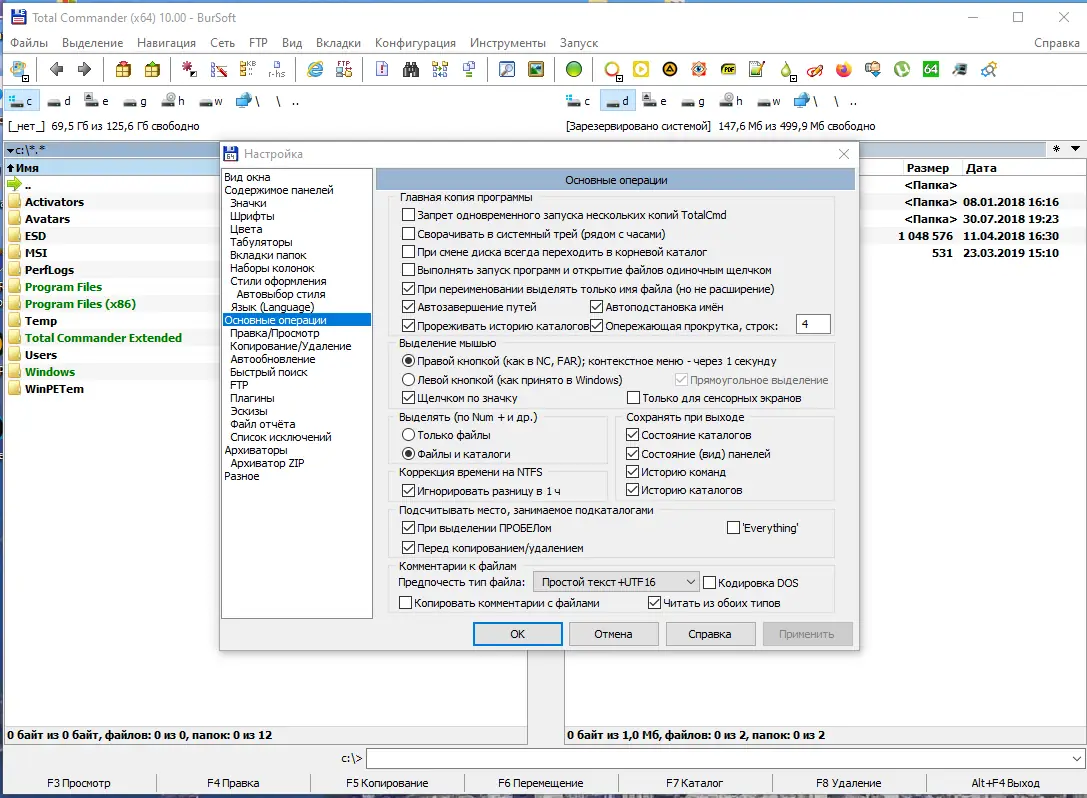Viewport: 1087px width, 798px height.
Task: Launch Firefox from the toolbar
Action: pos(843,70)
